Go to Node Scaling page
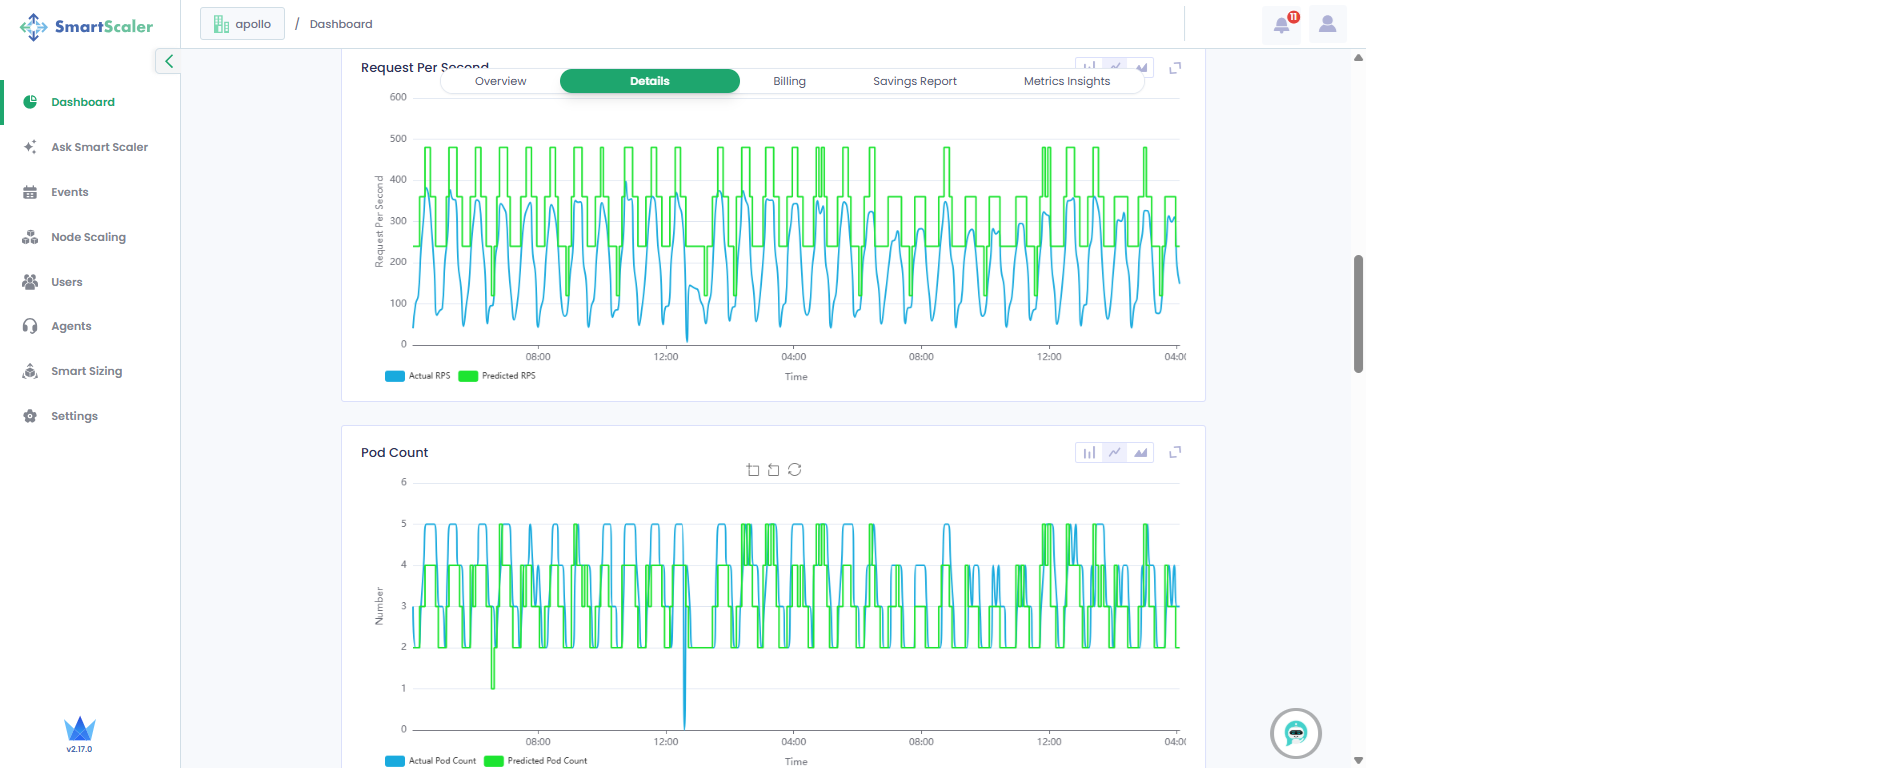Viewport: 1901px width, 778px height. 88,237
